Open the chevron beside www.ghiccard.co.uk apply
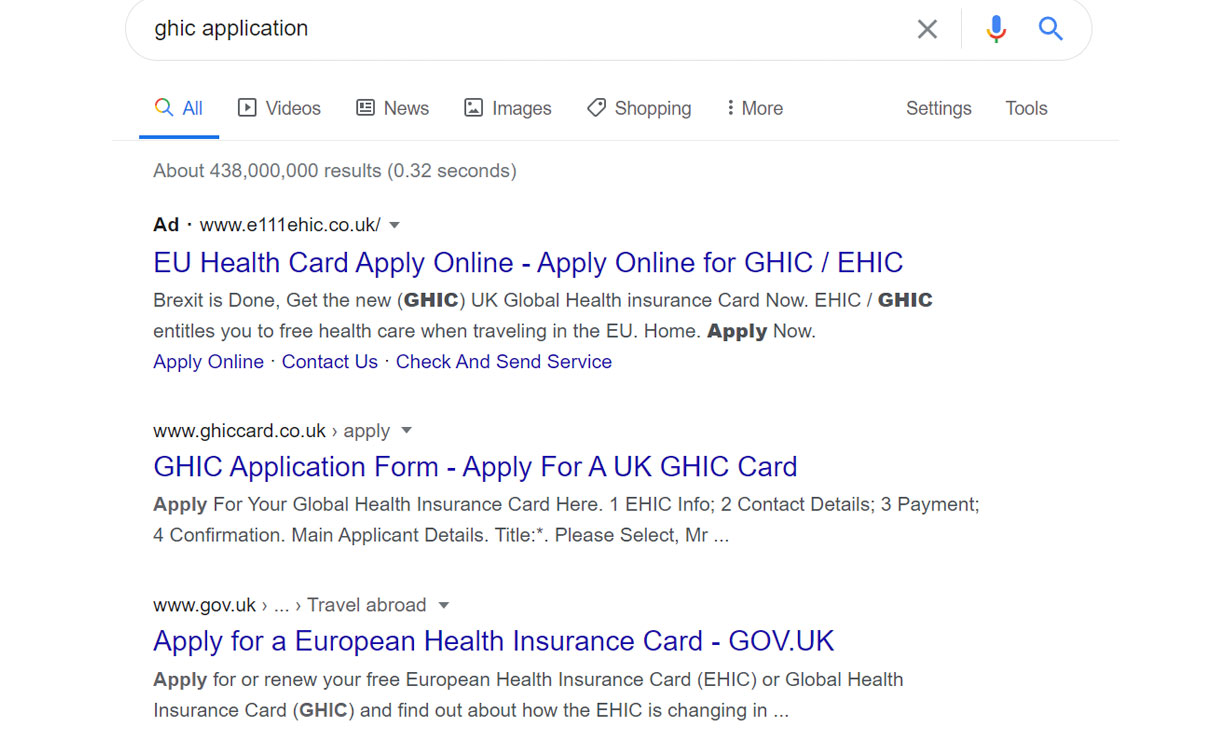The height and width of the screenshot is (738, 1230). (x=407, y=430)
